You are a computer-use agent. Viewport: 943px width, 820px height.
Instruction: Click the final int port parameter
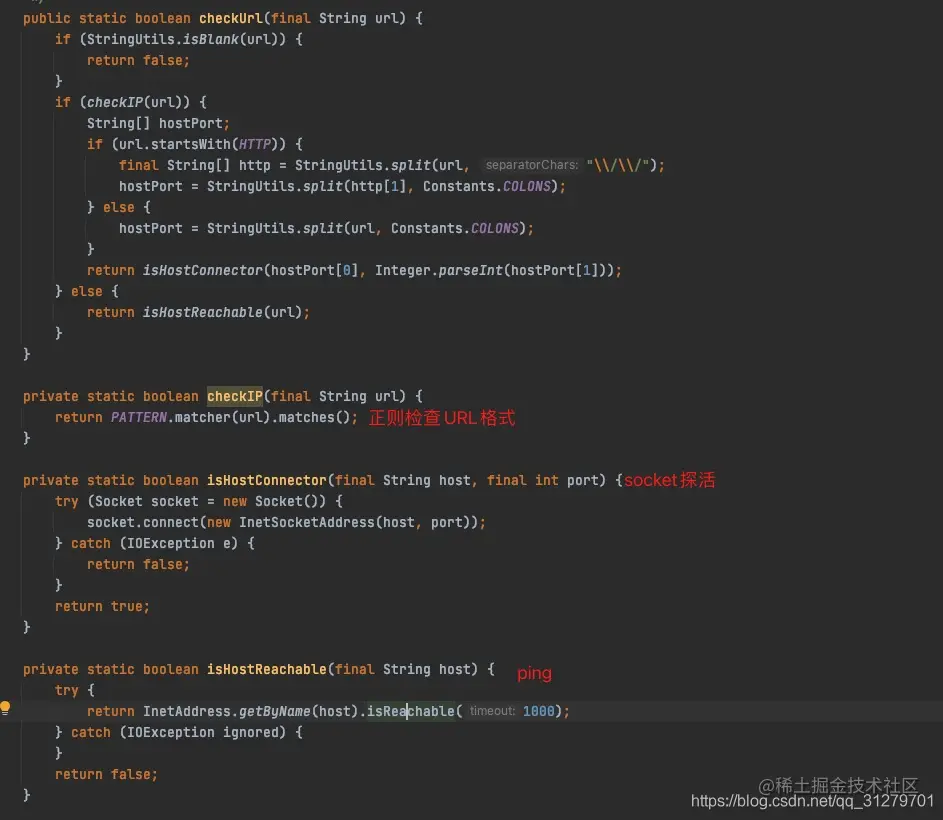tap(542, 480)
